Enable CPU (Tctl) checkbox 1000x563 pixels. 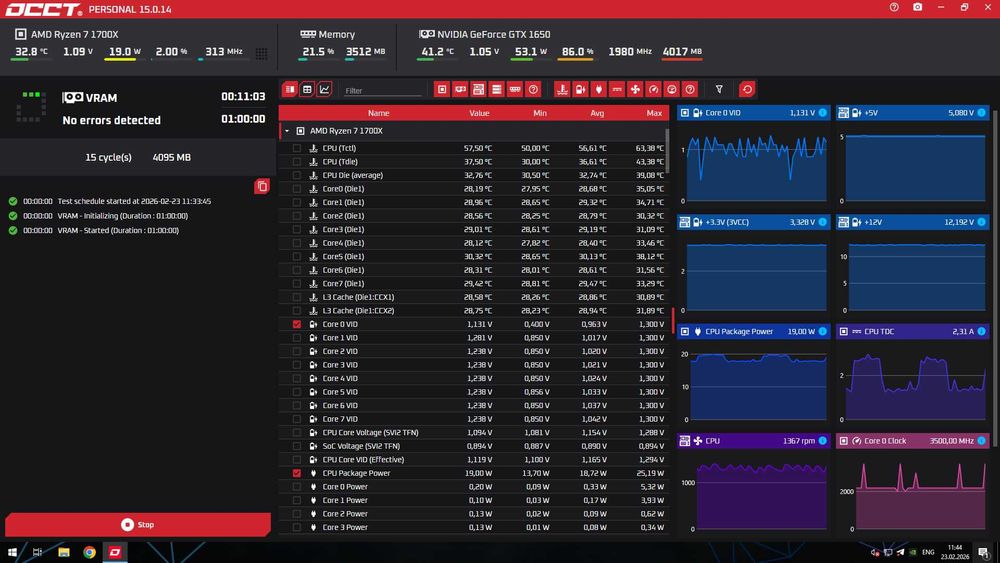click(297, 148)
